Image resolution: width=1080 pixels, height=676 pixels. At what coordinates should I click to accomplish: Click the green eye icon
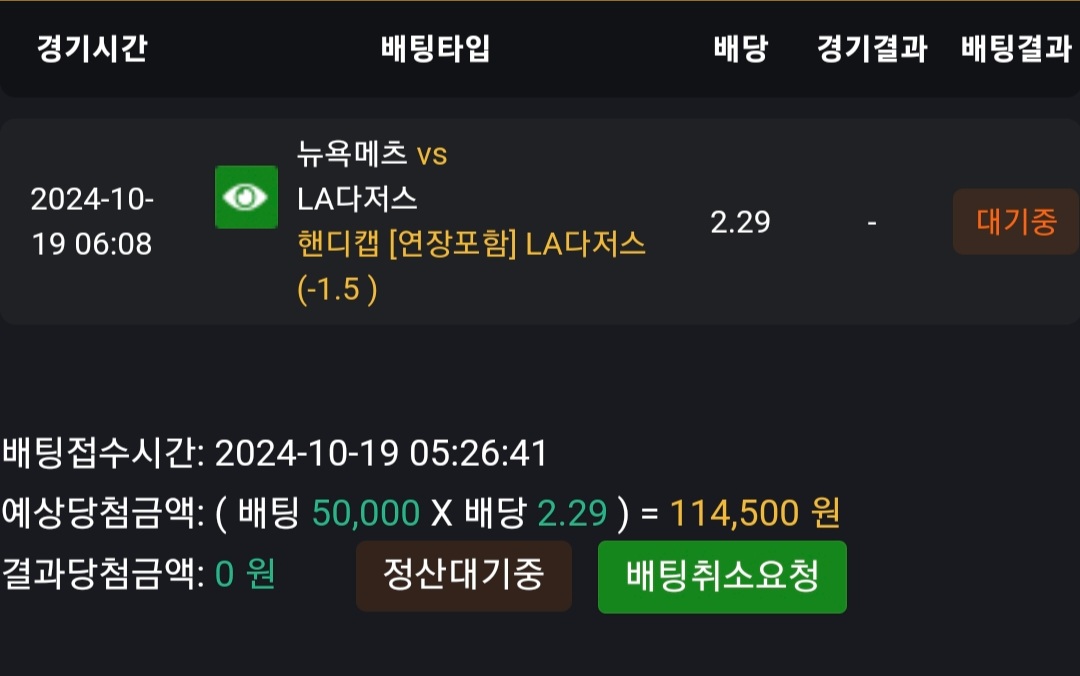pos(246,197)
